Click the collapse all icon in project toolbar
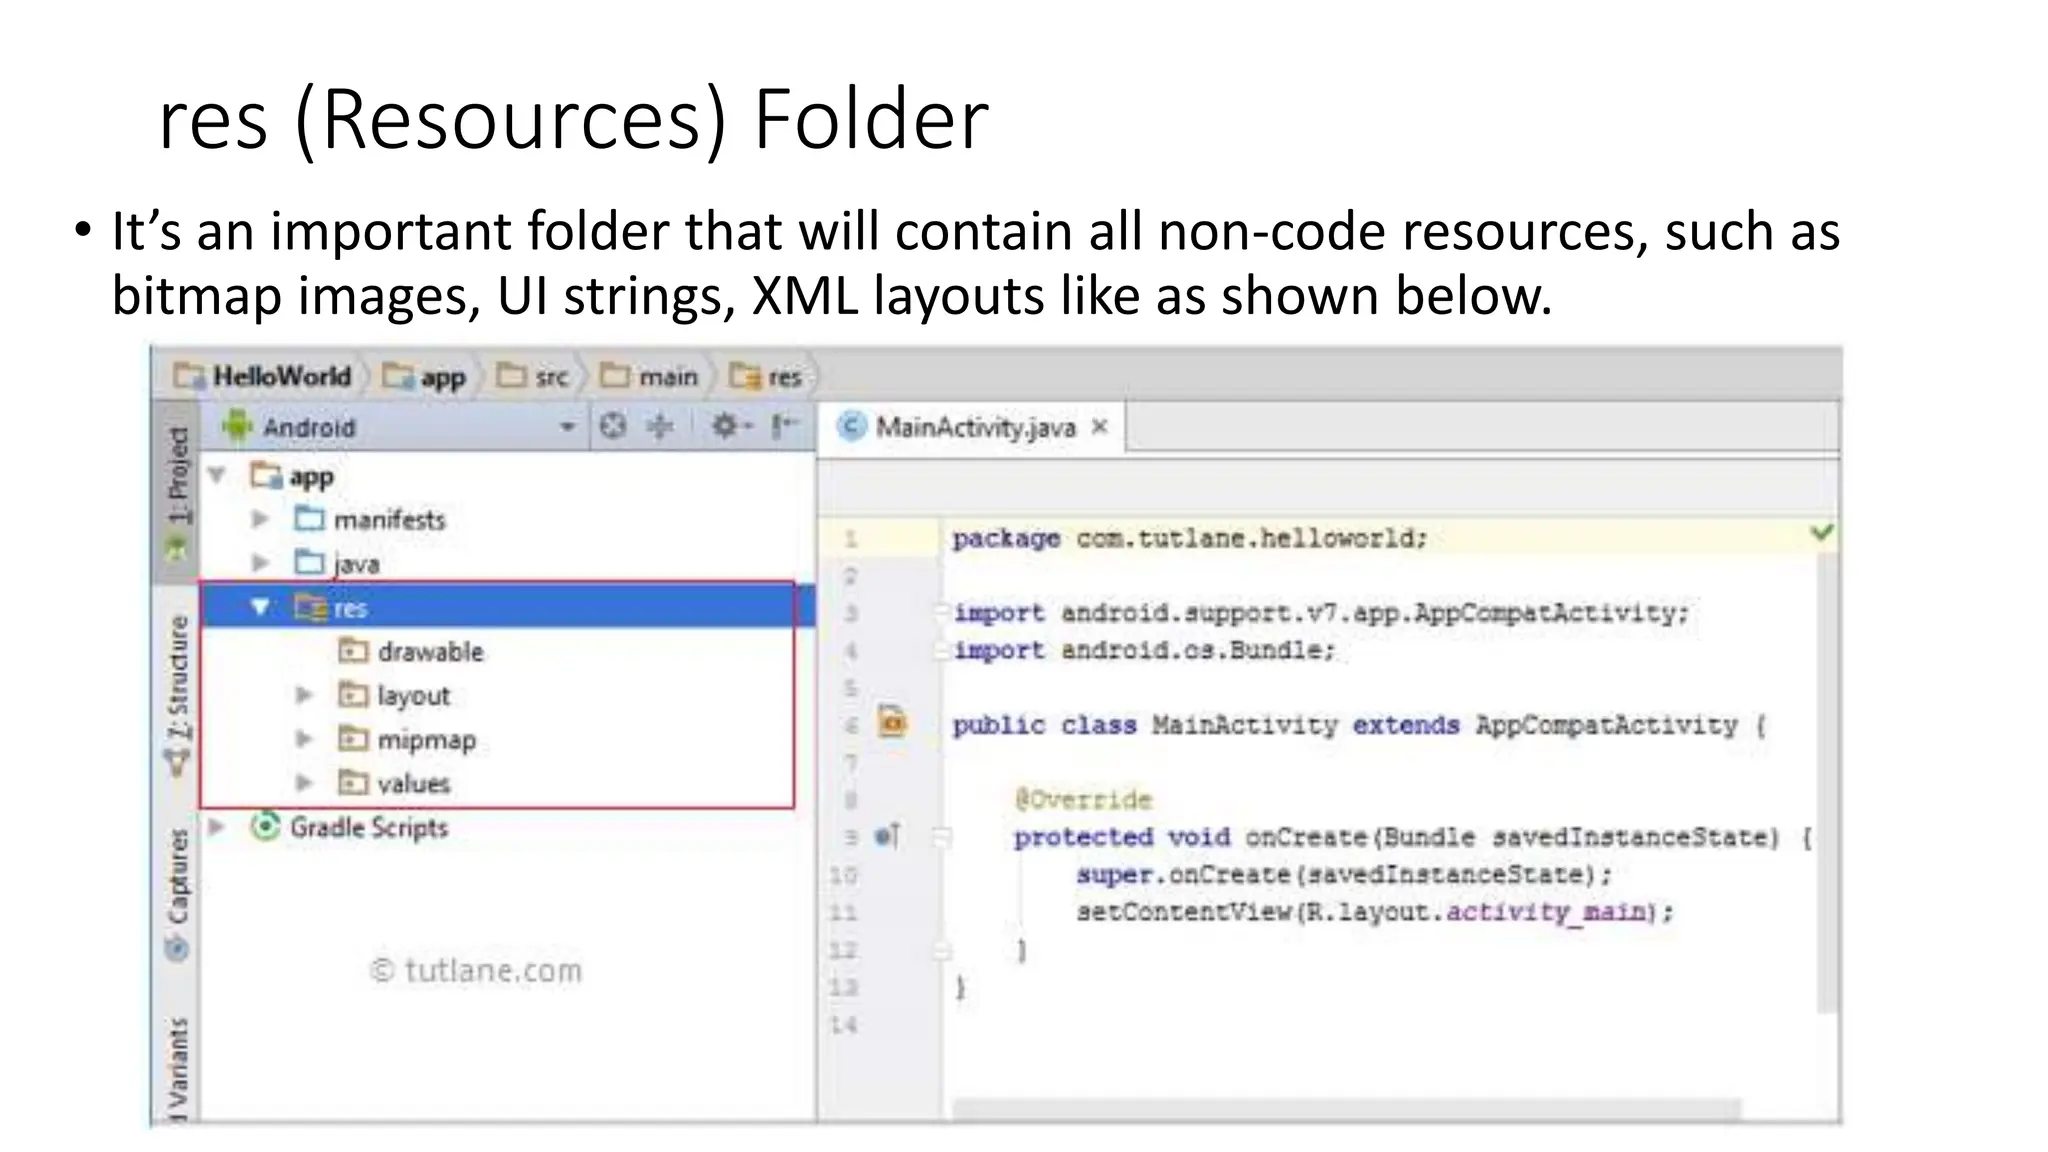 659,427
